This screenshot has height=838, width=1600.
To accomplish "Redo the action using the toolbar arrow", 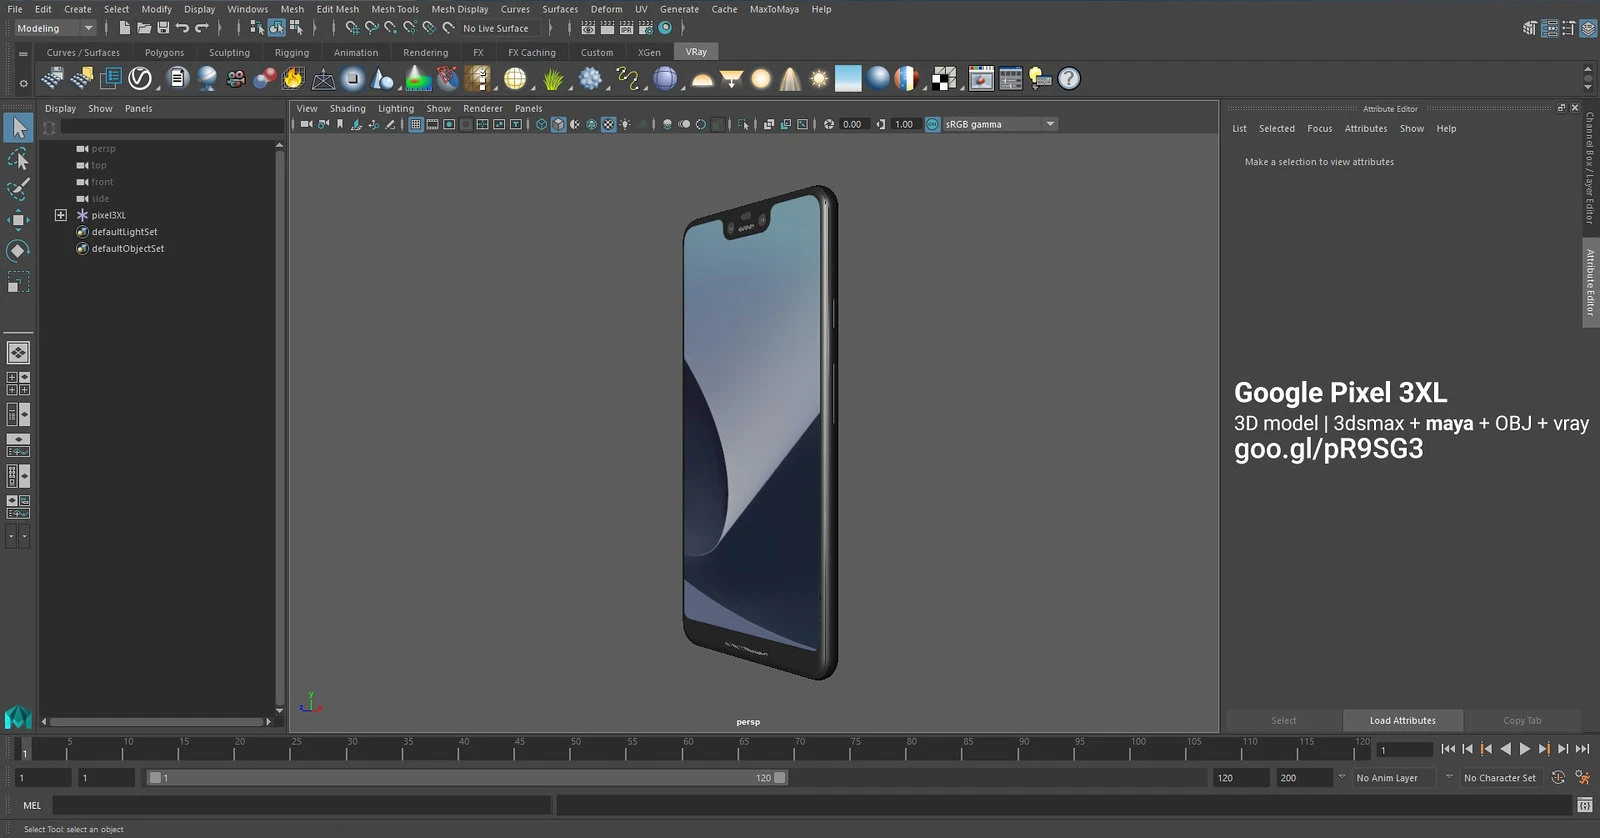I will (x=202, y=28).
